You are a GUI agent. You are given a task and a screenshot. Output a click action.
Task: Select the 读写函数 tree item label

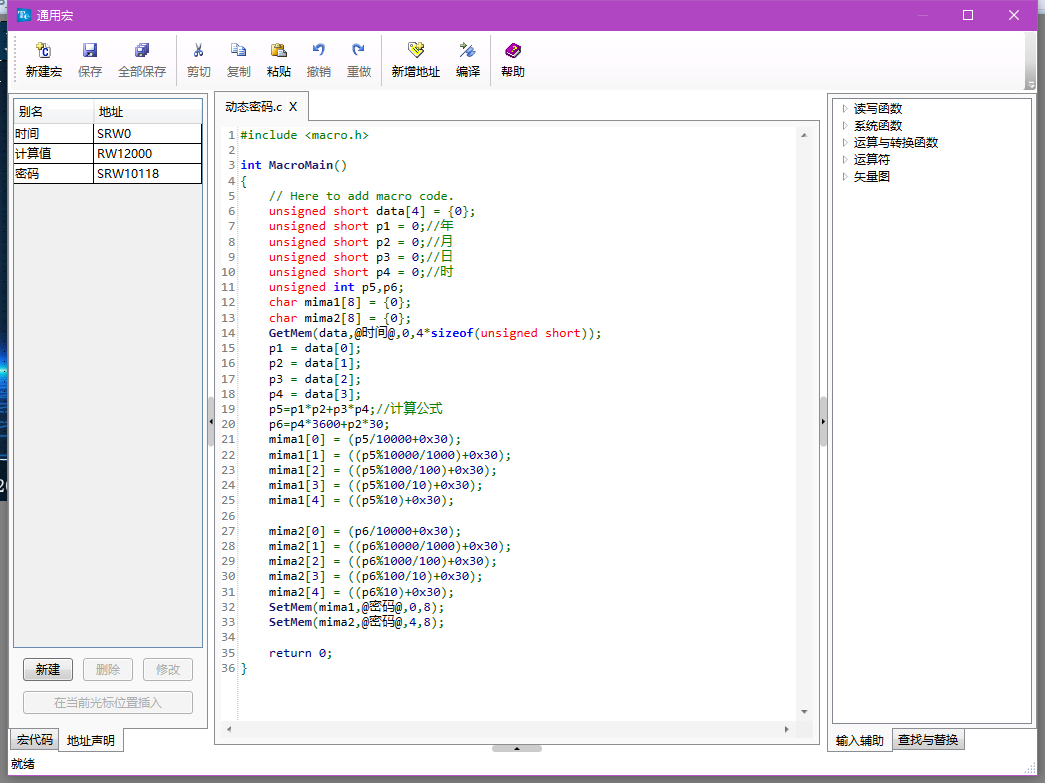pyautogui.click(x=878, y=109)
